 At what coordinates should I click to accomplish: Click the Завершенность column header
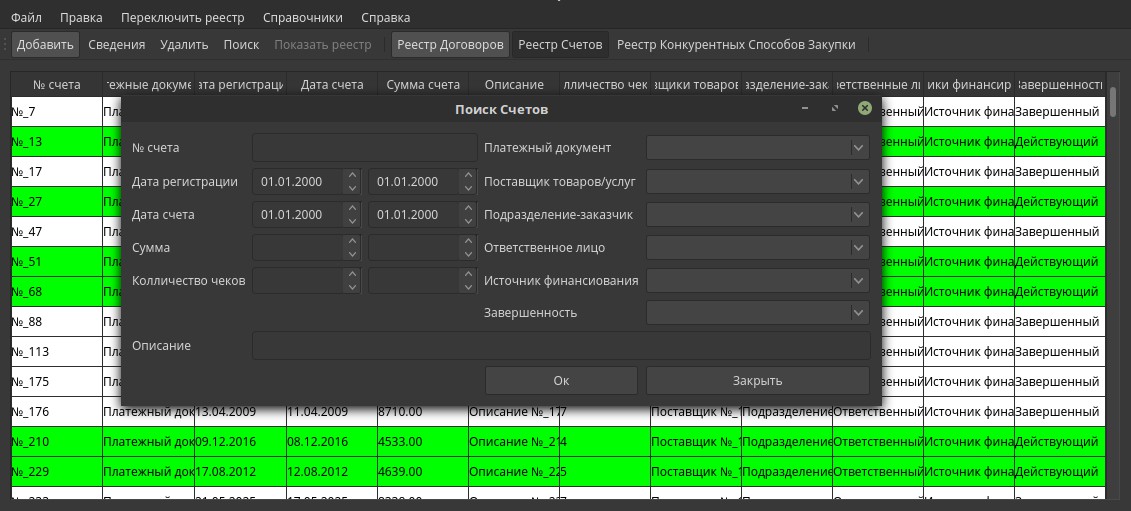(1059, 84)
